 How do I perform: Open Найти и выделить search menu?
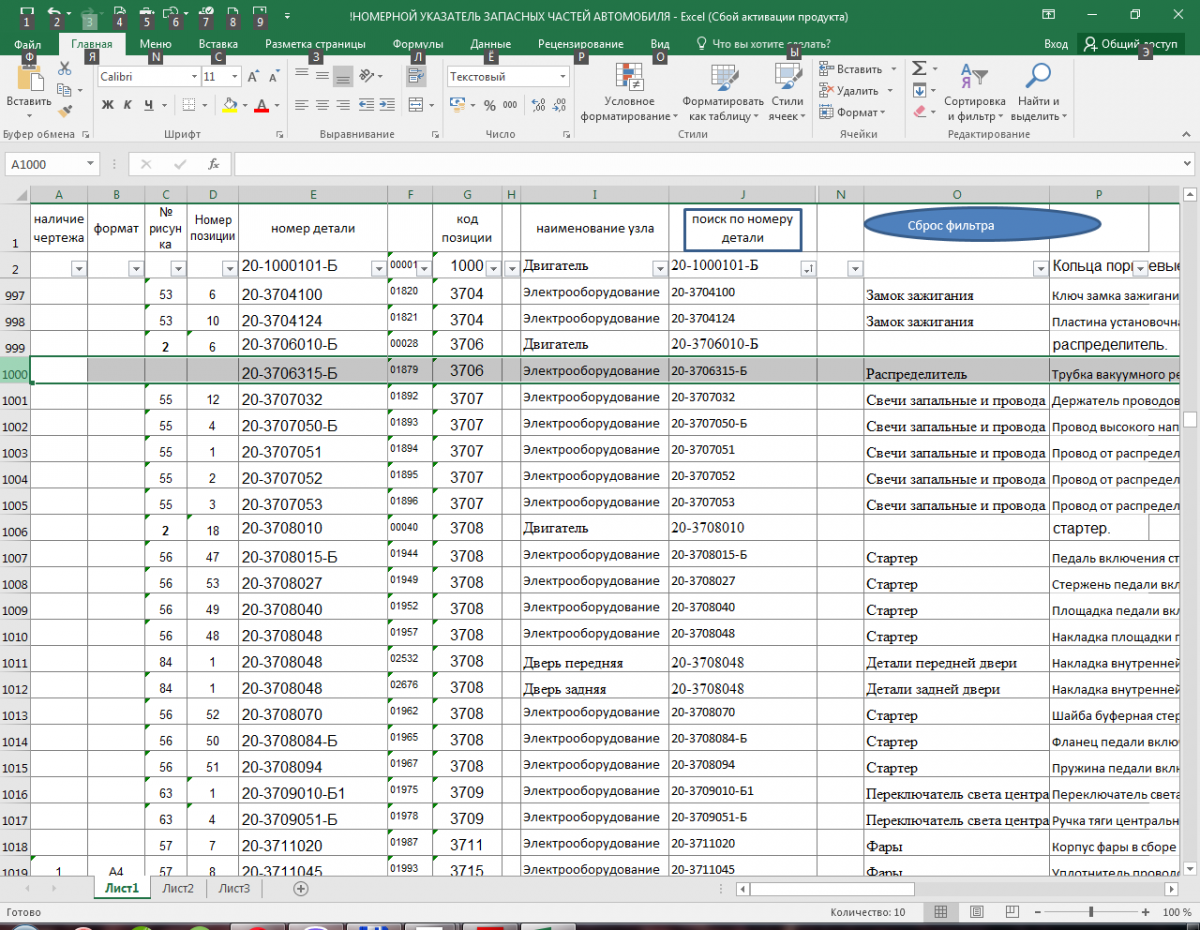pyautogui.click(x=1040, y=93)
